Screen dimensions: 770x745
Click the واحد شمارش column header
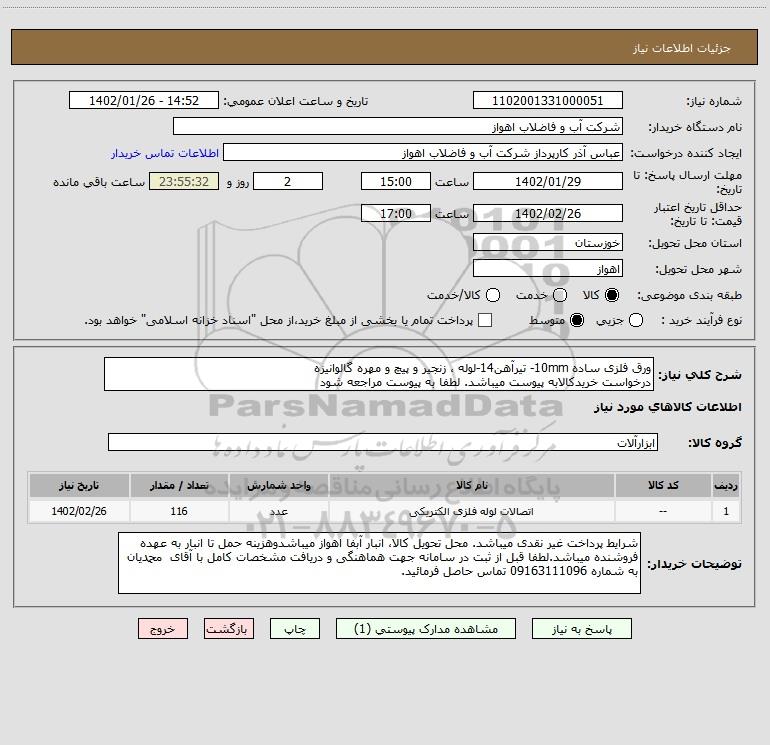click(x=278, y=485)
